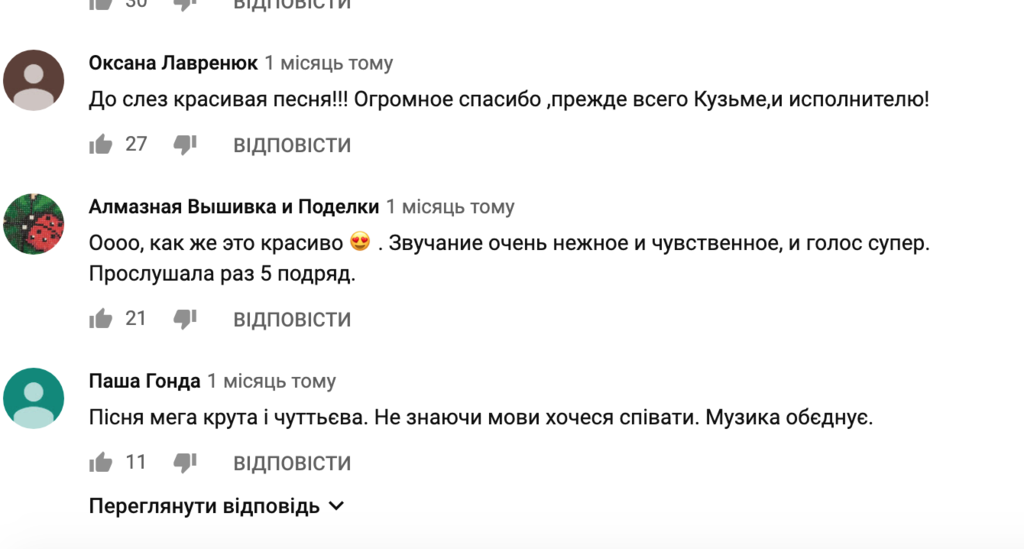Dislike Оксана Лавренюк's comment
Image resolution: width=1024 pixels, height=549 pixels.
click(185, 145)
